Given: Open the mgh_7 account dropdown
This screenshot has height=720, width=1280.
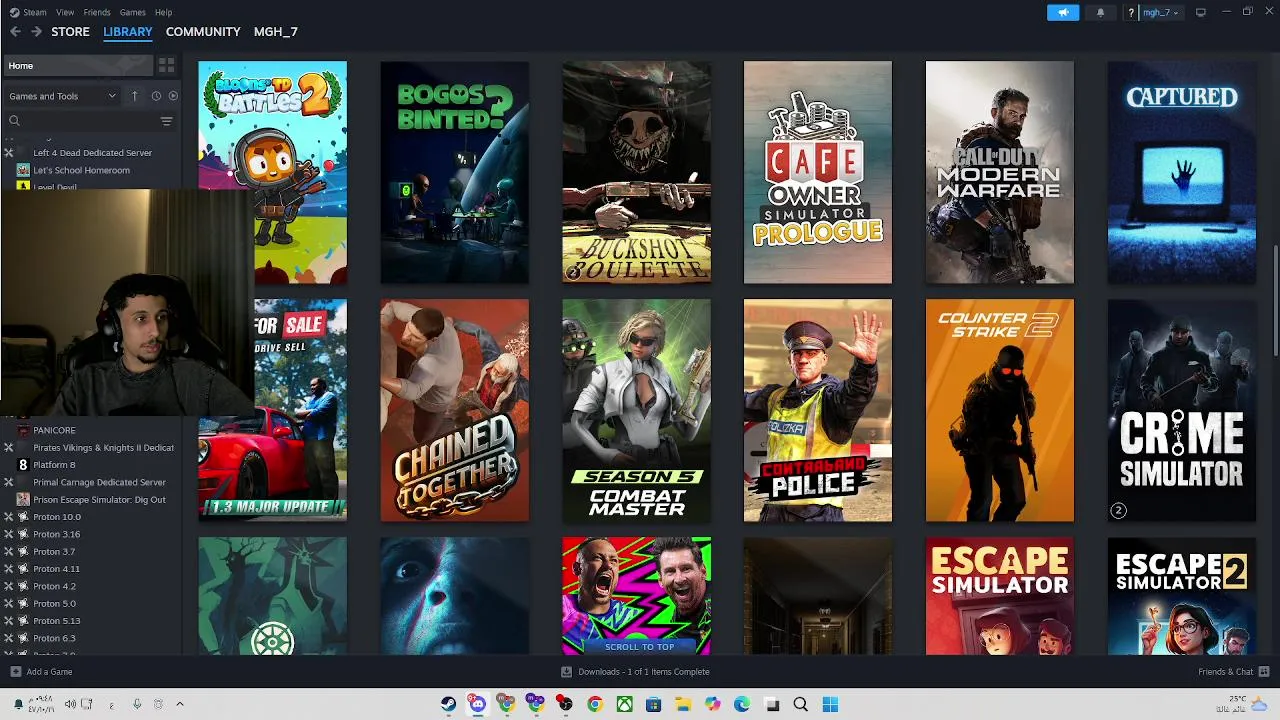Looking at the screenshot, I should [x=1160, y=12].
